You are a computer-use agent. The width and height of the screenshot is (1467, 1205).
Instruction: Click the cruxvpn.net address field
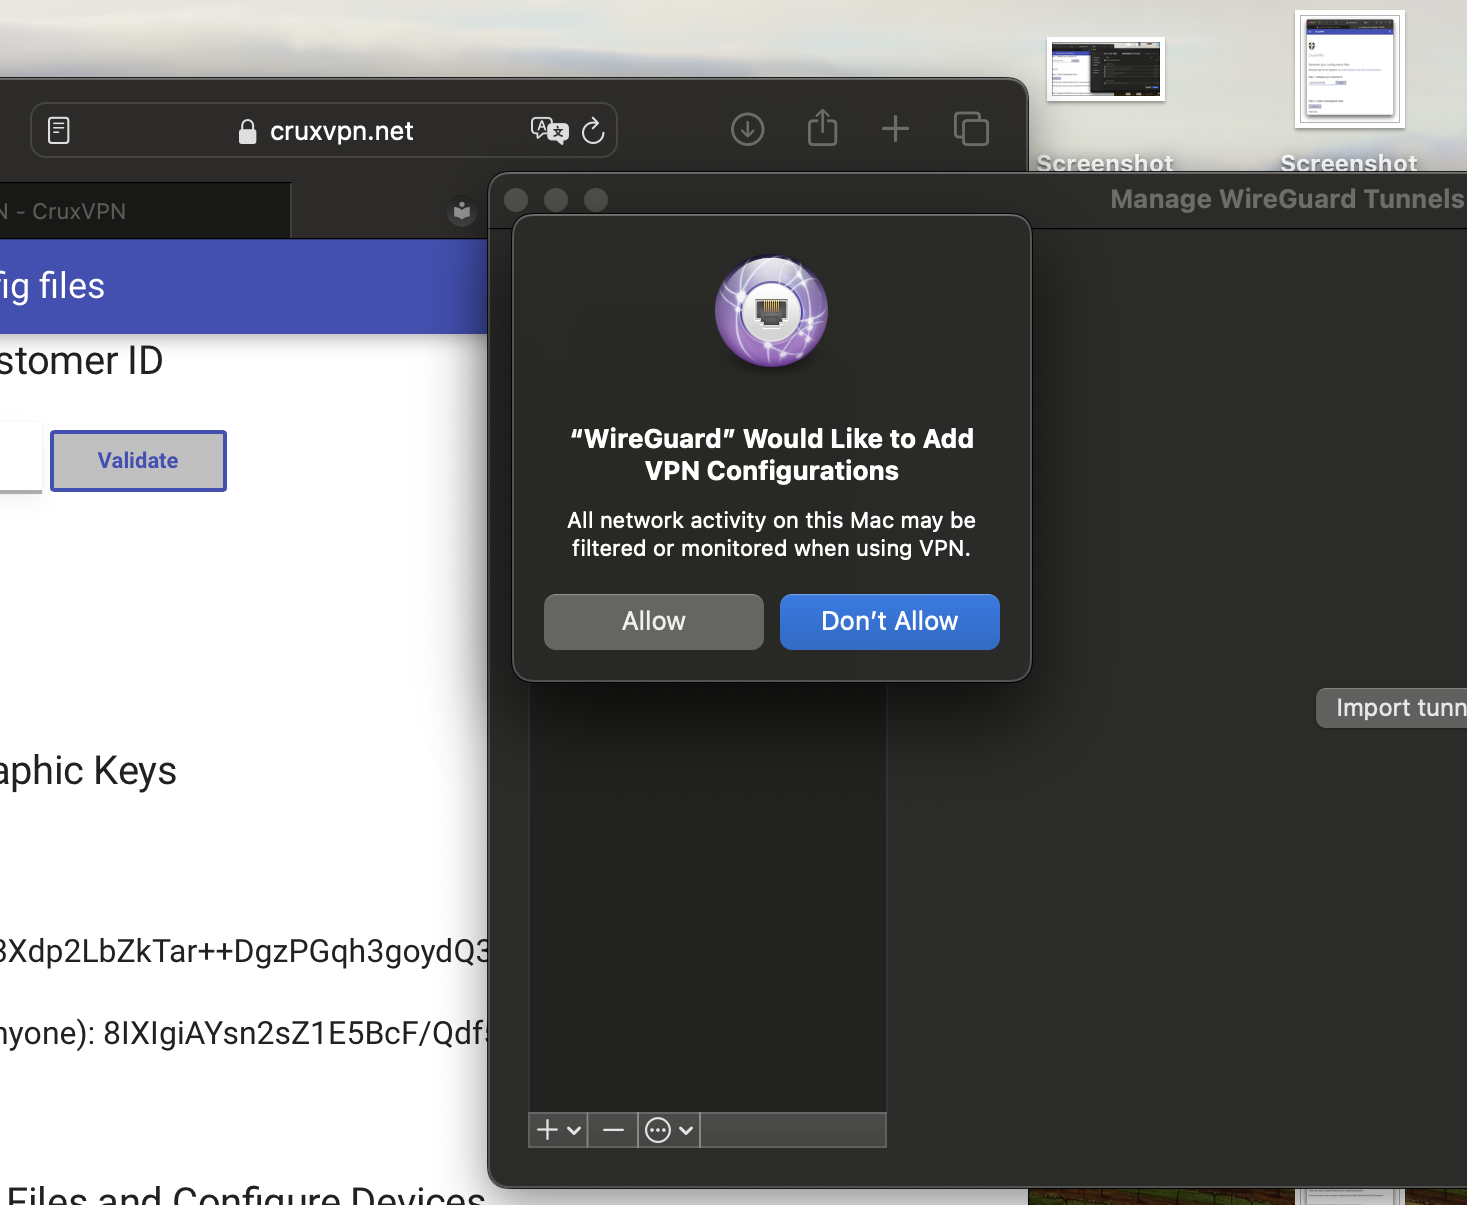[340, 131]
